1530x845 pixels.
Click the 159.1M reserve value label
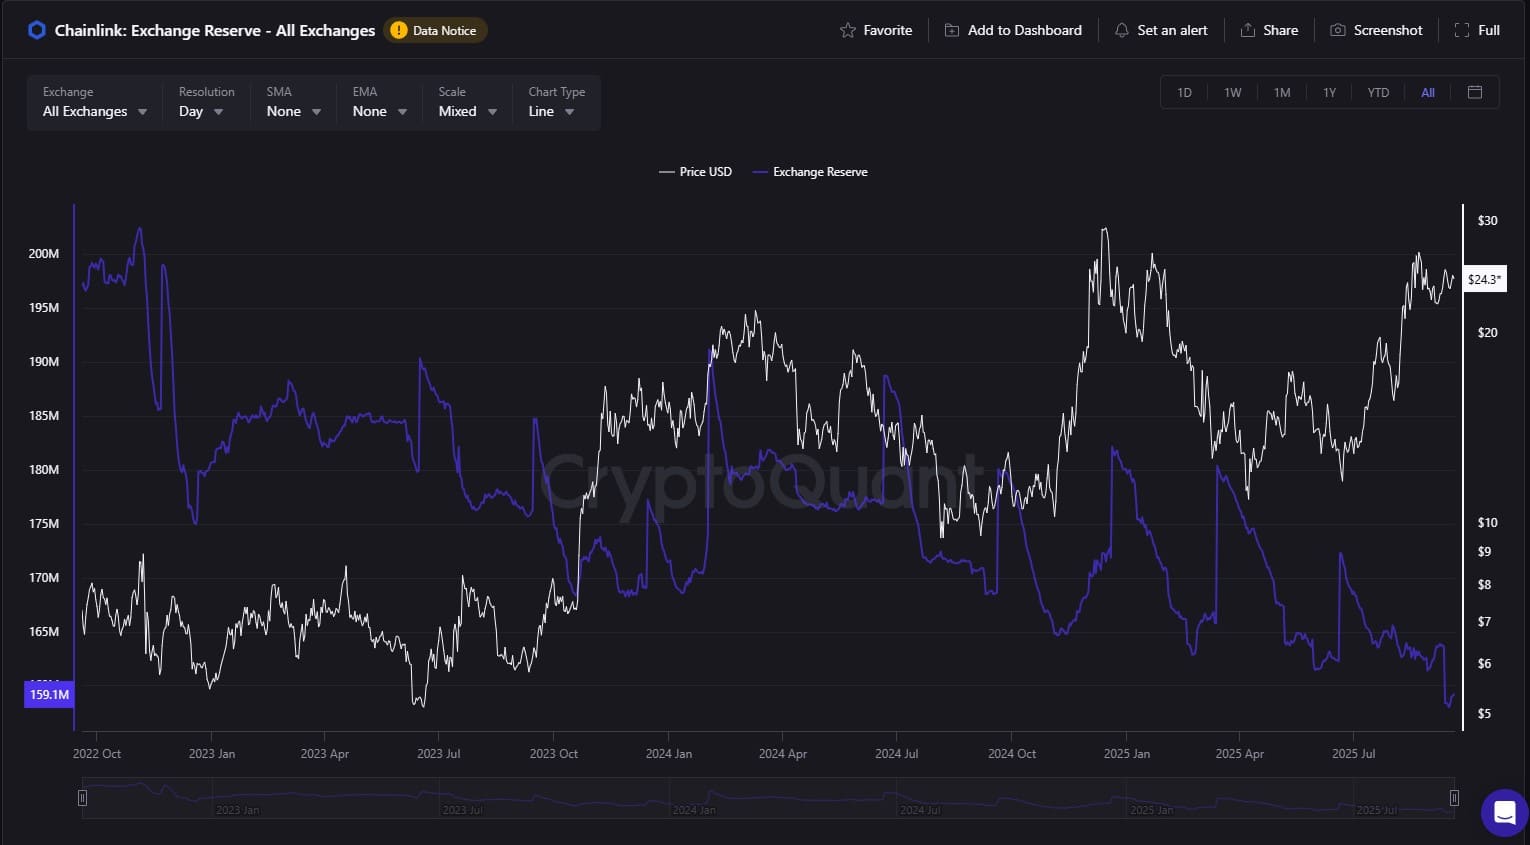click(x=49, y=694)
